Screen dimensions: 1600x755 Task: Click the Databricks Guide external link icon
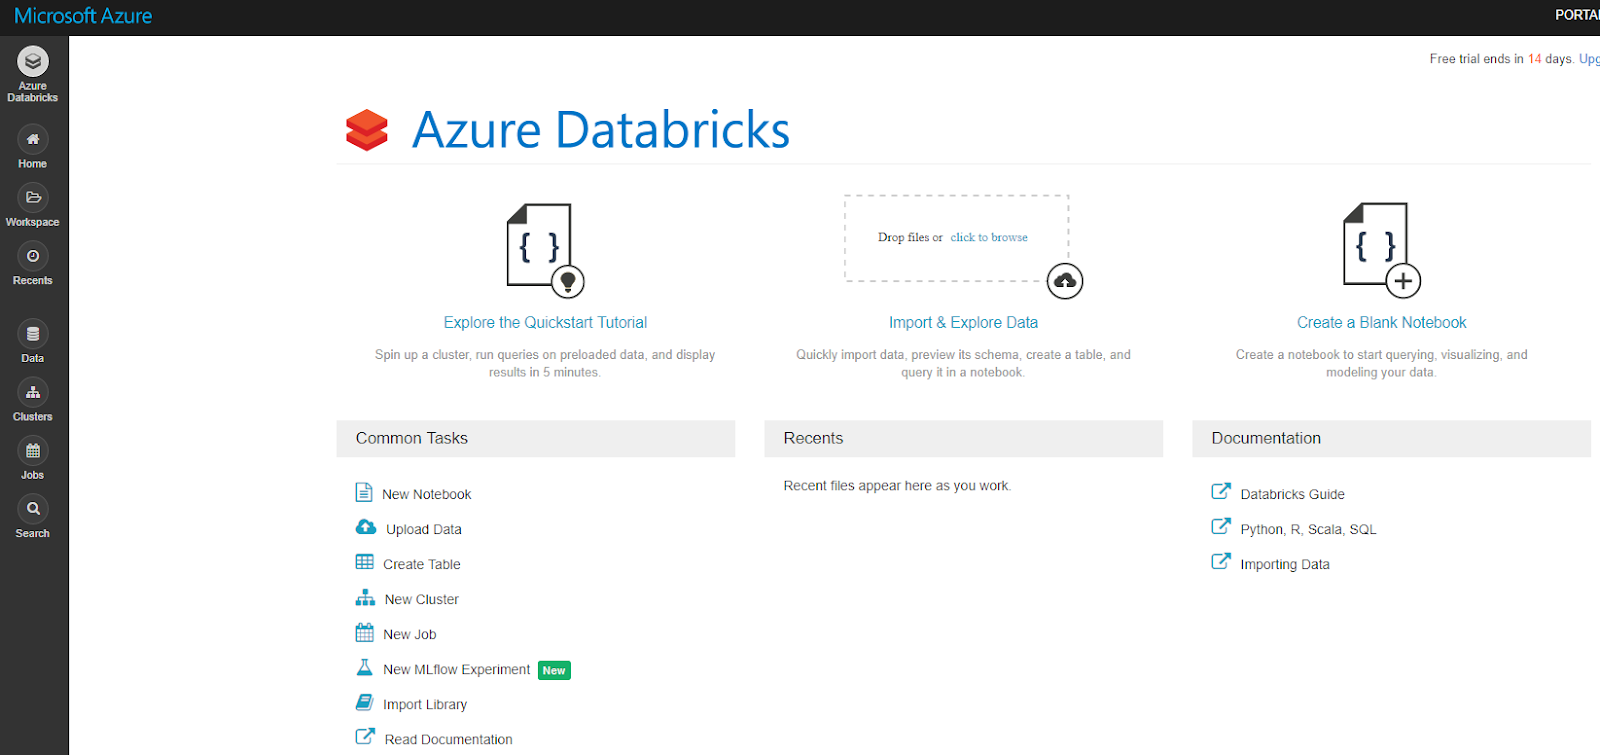1221,491
